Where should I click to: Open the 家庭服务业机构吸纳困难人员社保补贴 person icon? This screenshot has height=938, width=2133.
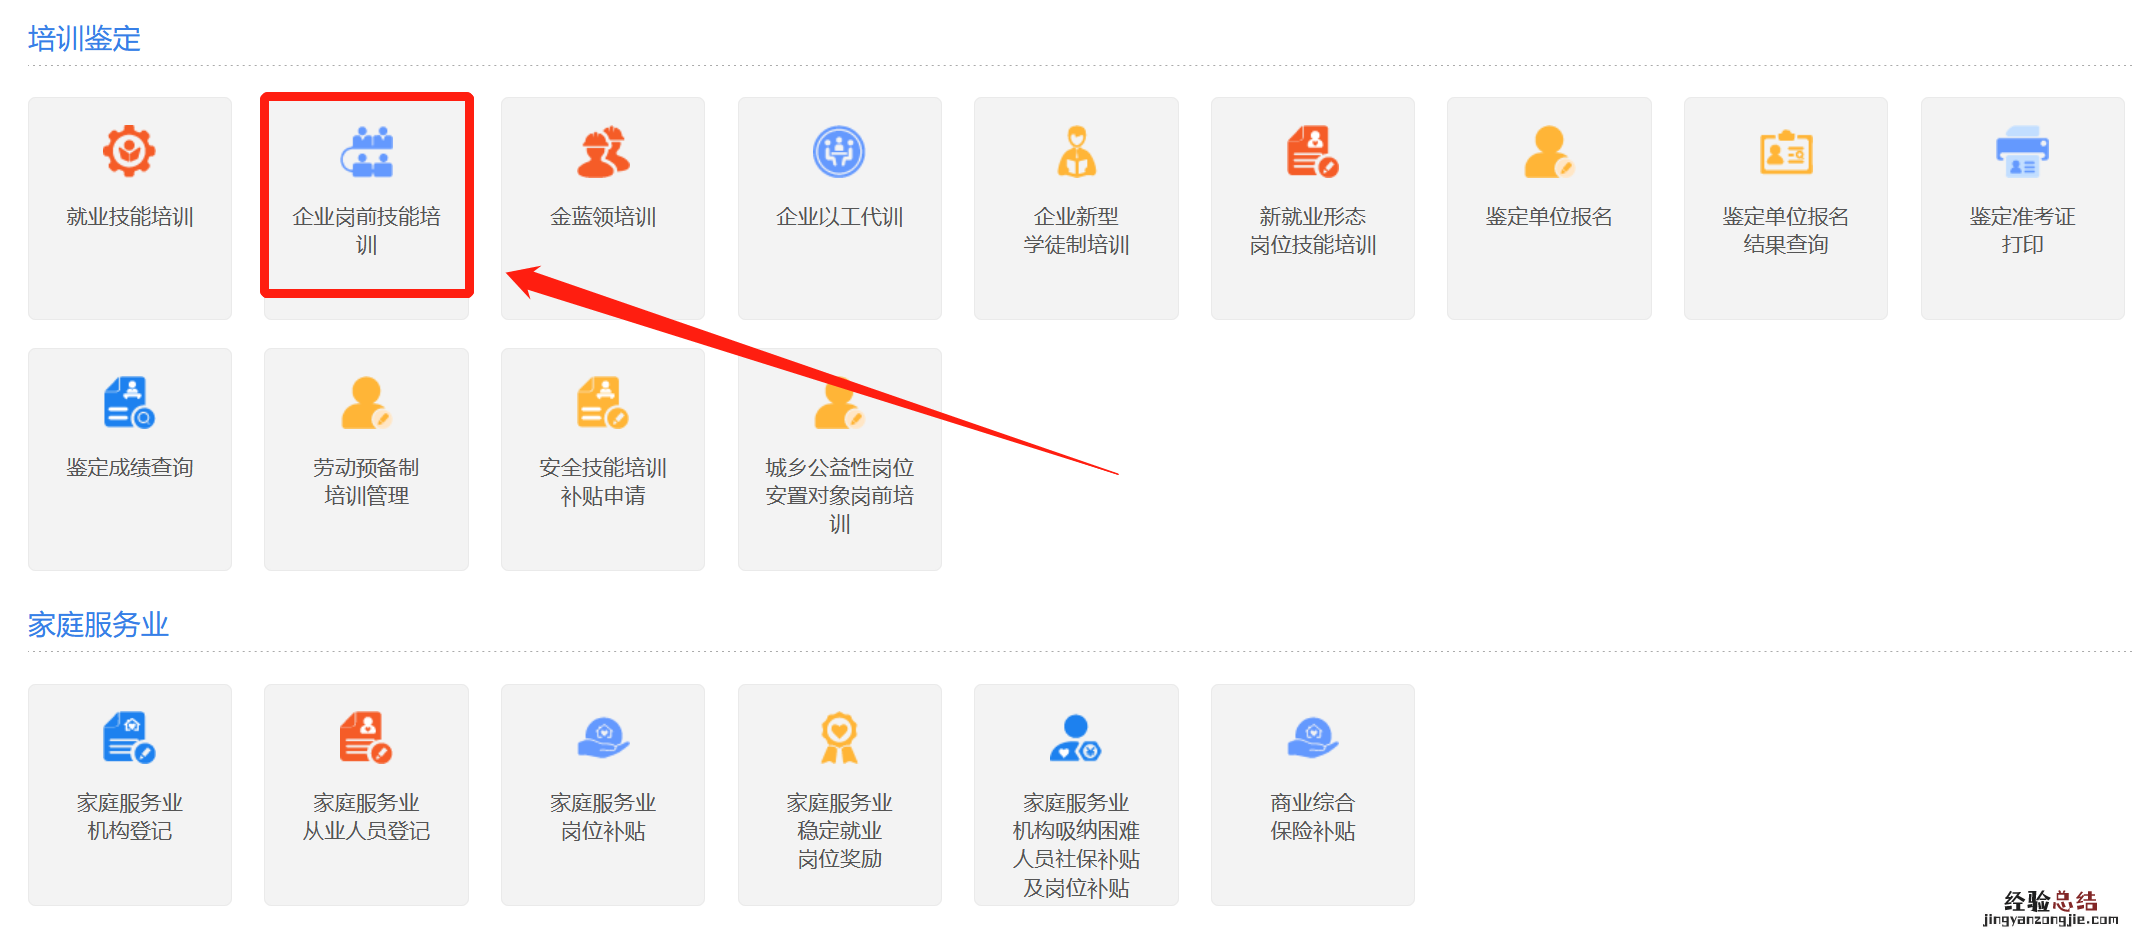coord(1076,738)
